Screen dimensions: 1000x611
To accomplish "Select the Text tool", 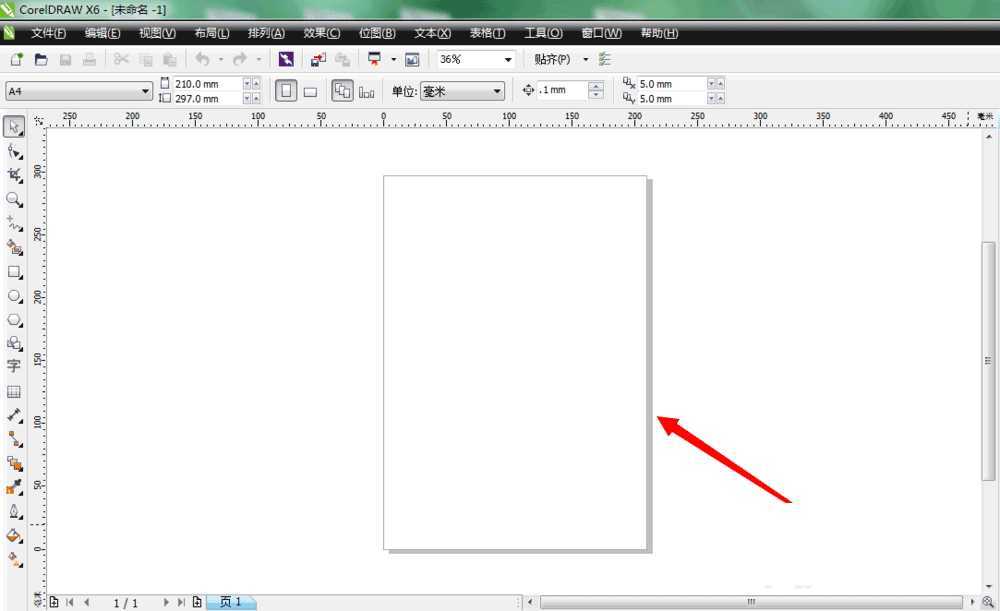I will [x=14, y=366].
